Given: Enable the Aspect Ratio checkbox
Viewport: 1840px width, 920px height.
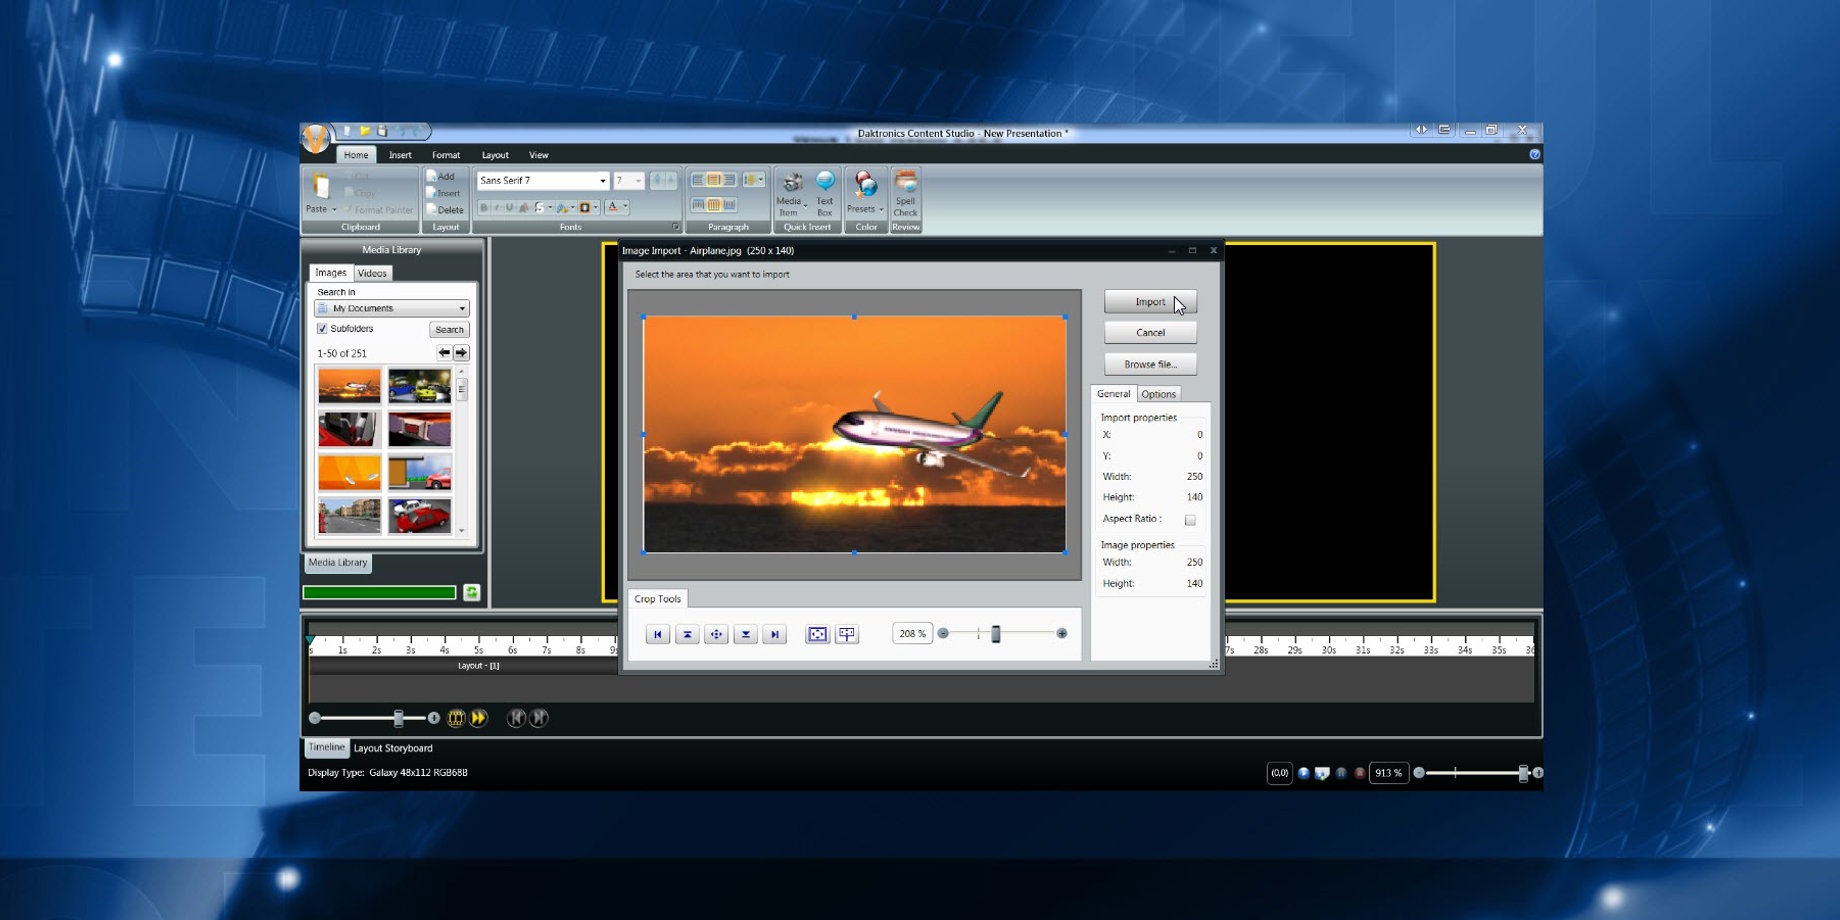Looking at the screenshot, I should tap(1190, 520).
